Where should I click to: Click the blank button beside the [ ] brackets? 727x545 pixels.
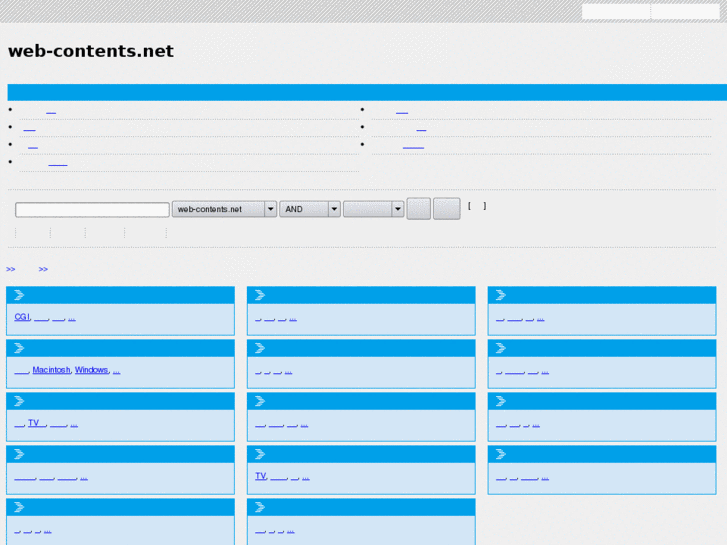(446, 209)
